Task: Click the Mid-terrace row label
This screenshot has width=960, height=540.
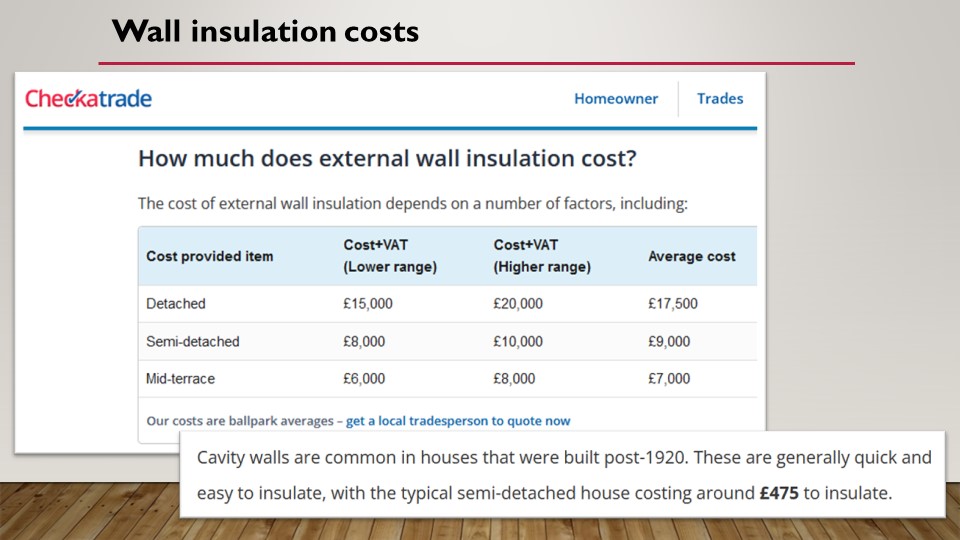Action: (180, 379)
